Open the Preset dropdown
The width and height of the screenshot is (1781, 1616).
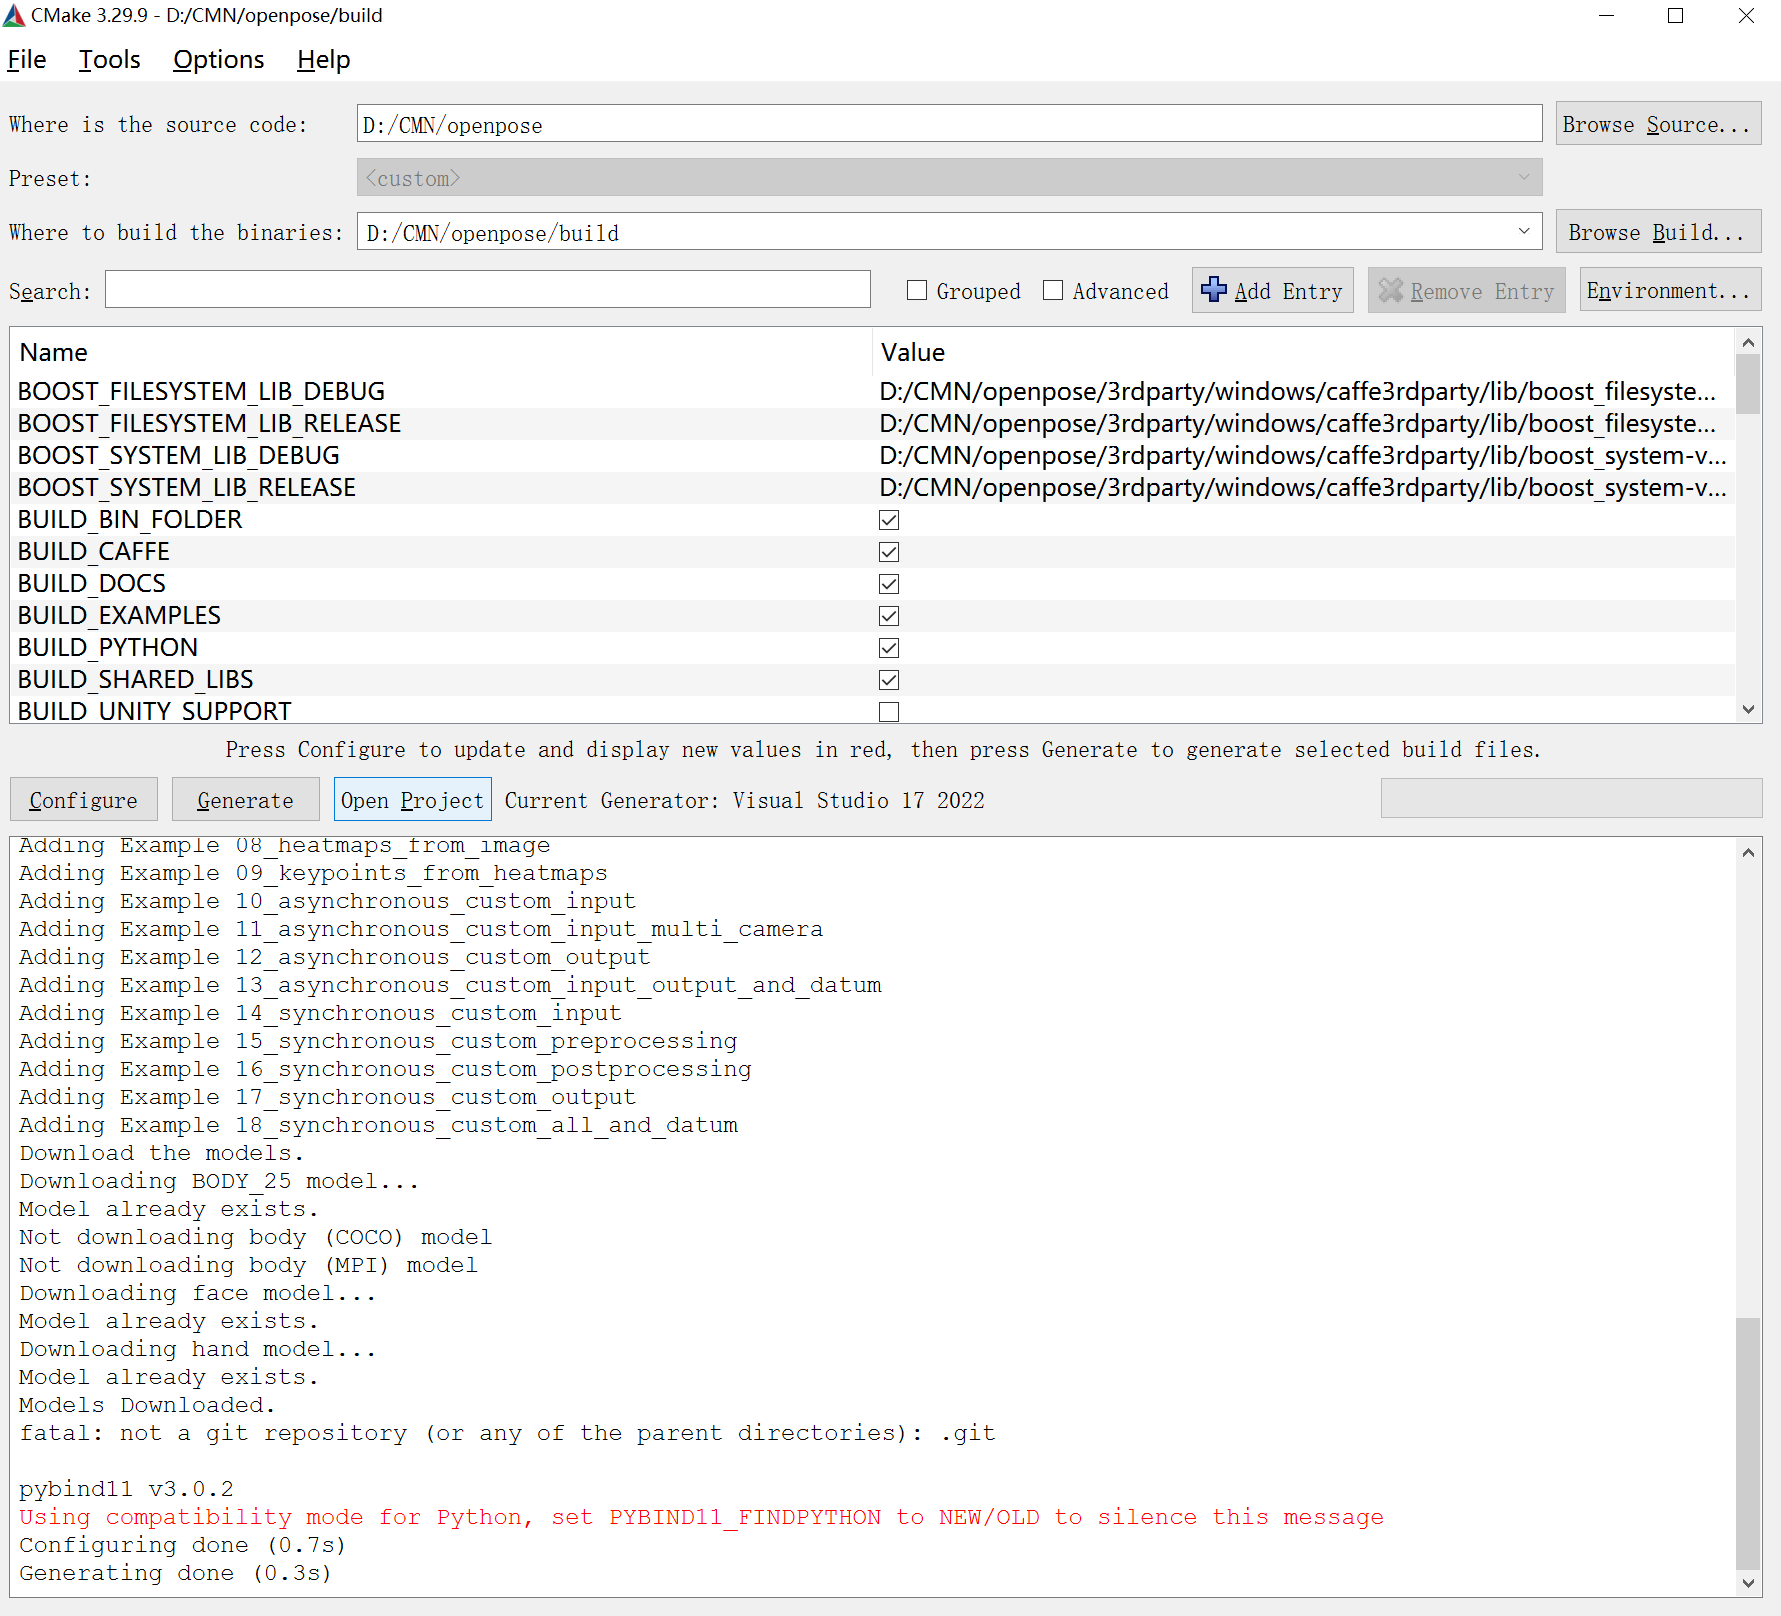pos(1524,177)
